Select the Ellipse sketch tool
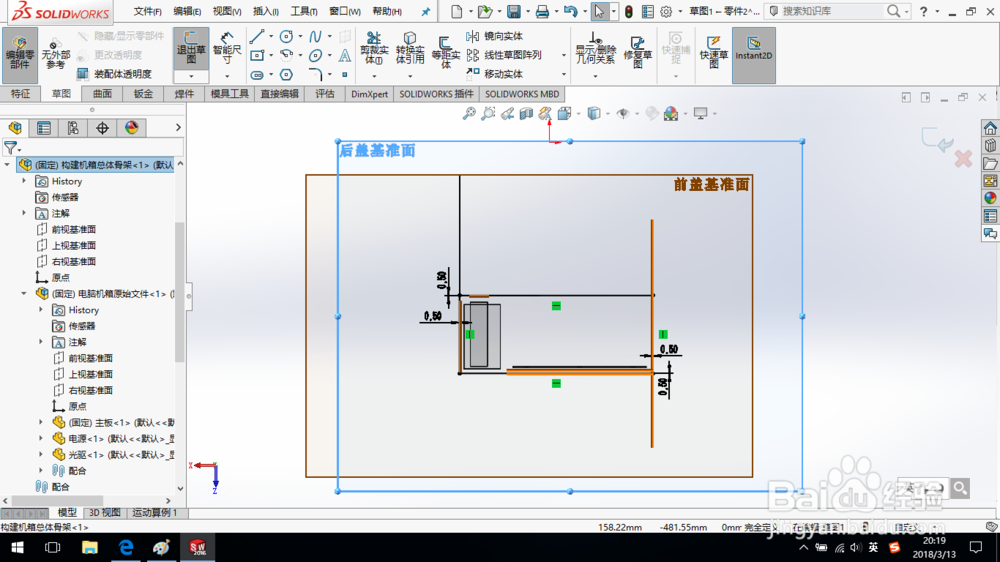 (316, 55)
